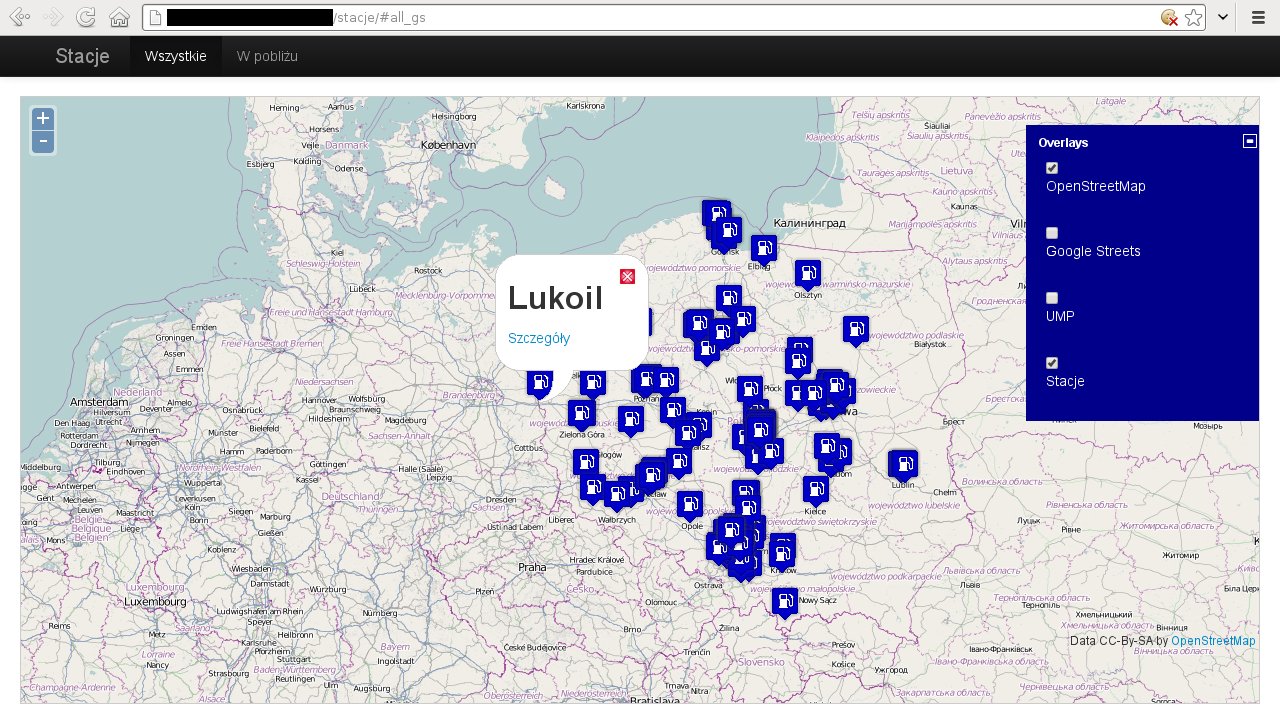Select the lone station marker west of Białystok
The height and width of the screenshot is (725, 1280).
point(856,330)
